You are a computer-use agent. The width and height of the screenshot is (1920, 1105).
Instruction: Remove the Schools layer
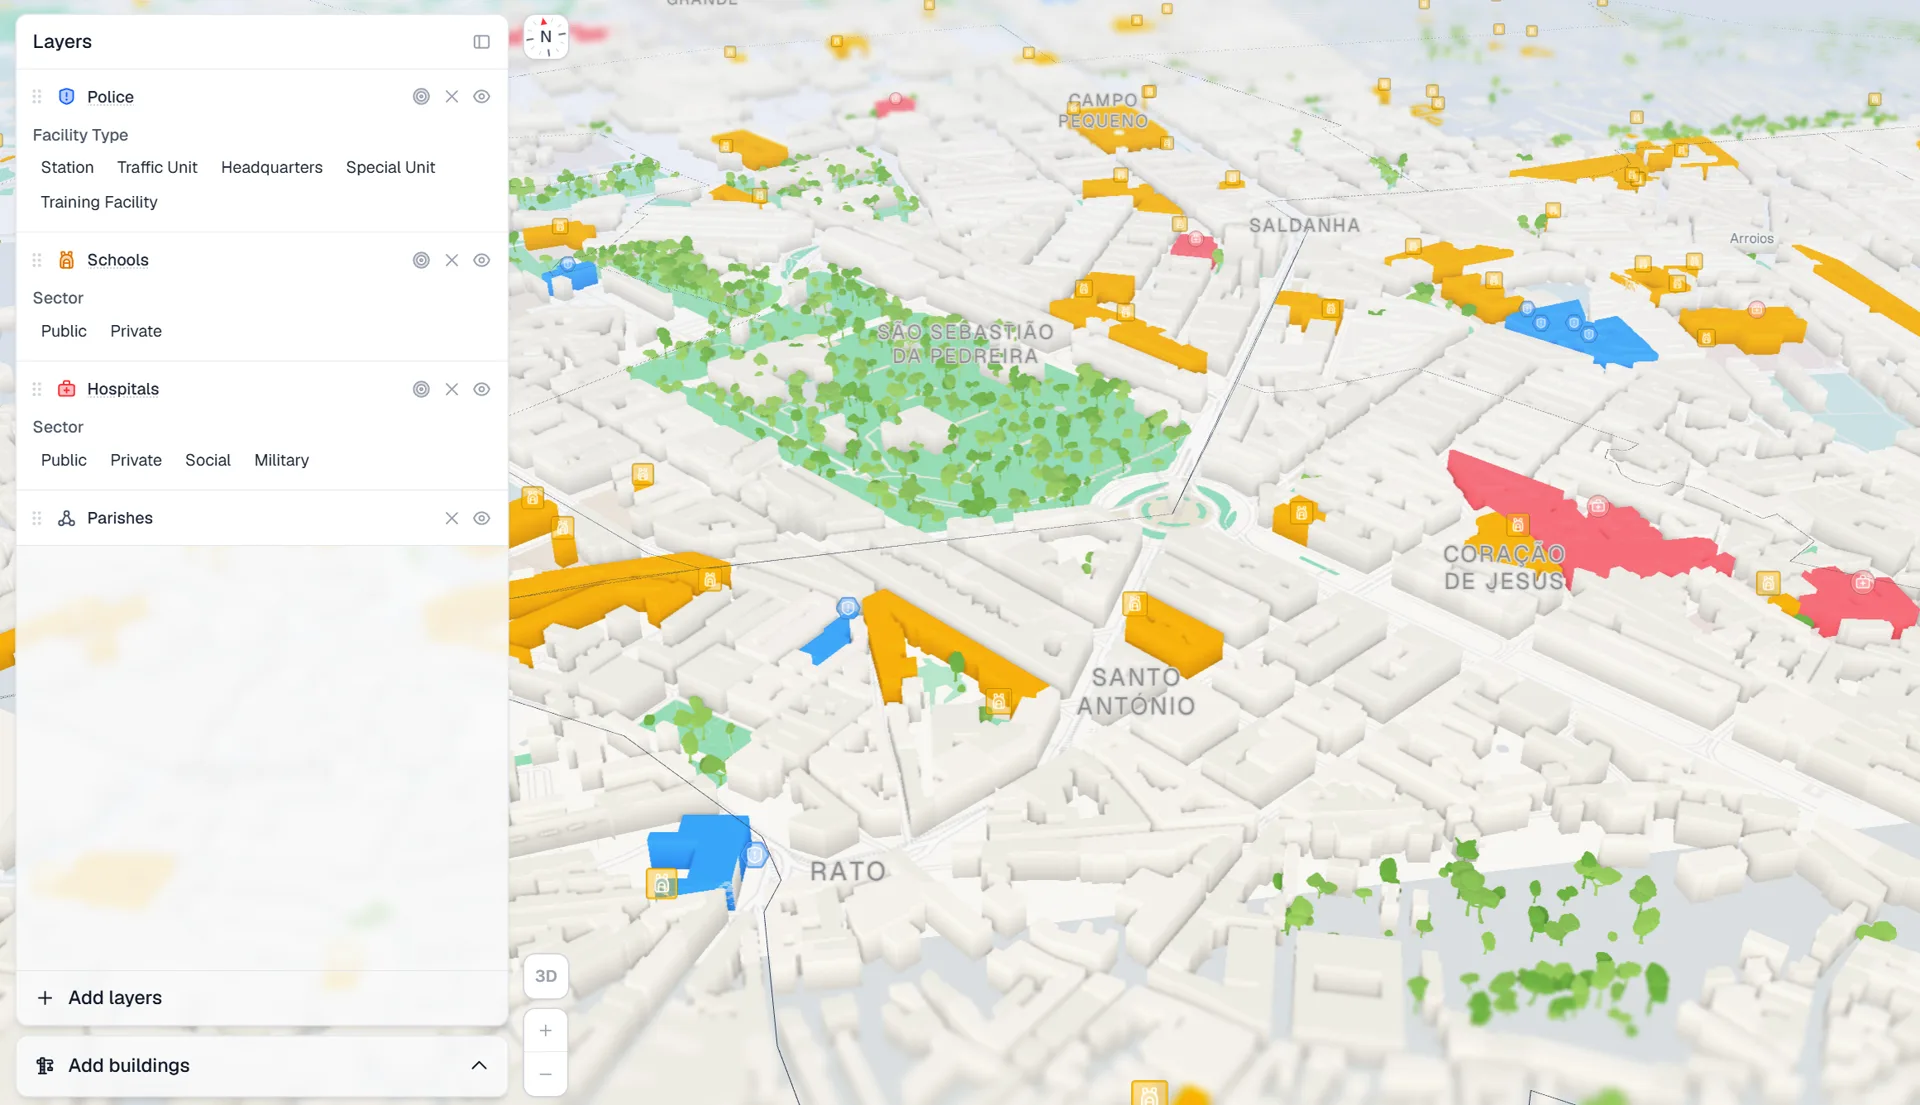pyautogui.click(x=452, y=260)
